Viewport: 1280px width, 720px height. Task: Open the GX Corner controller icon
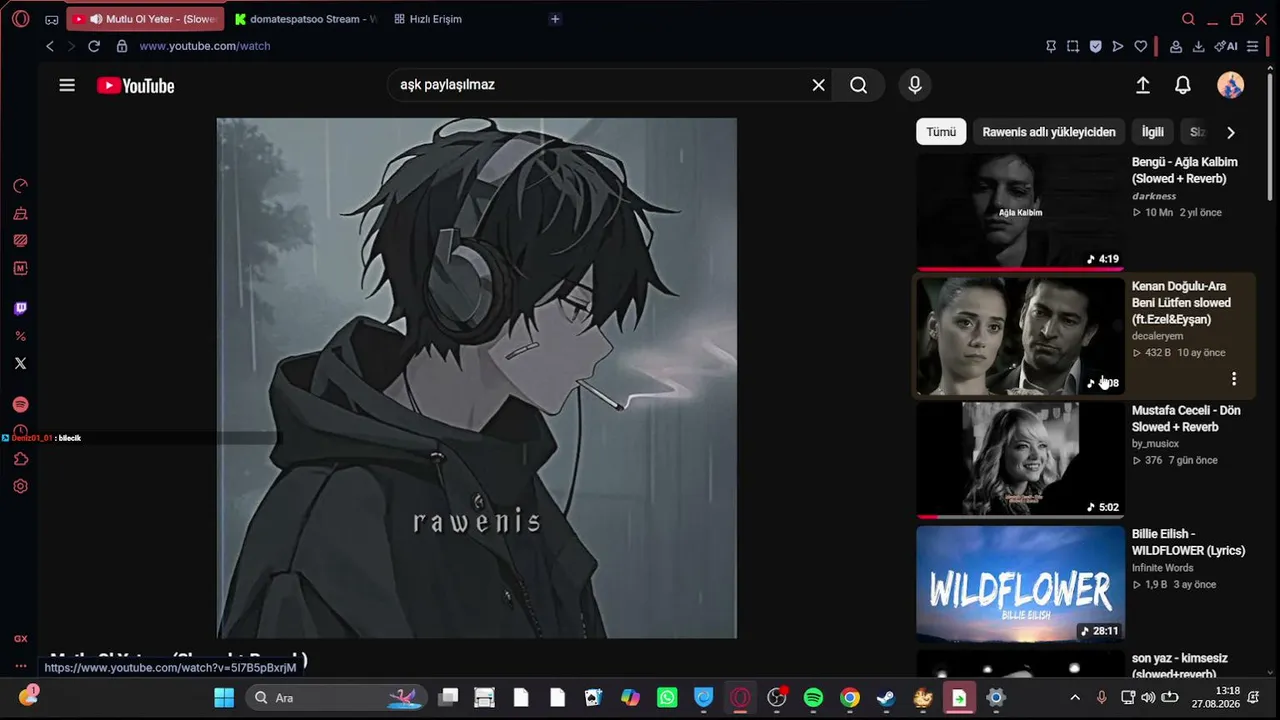(52, 19)
